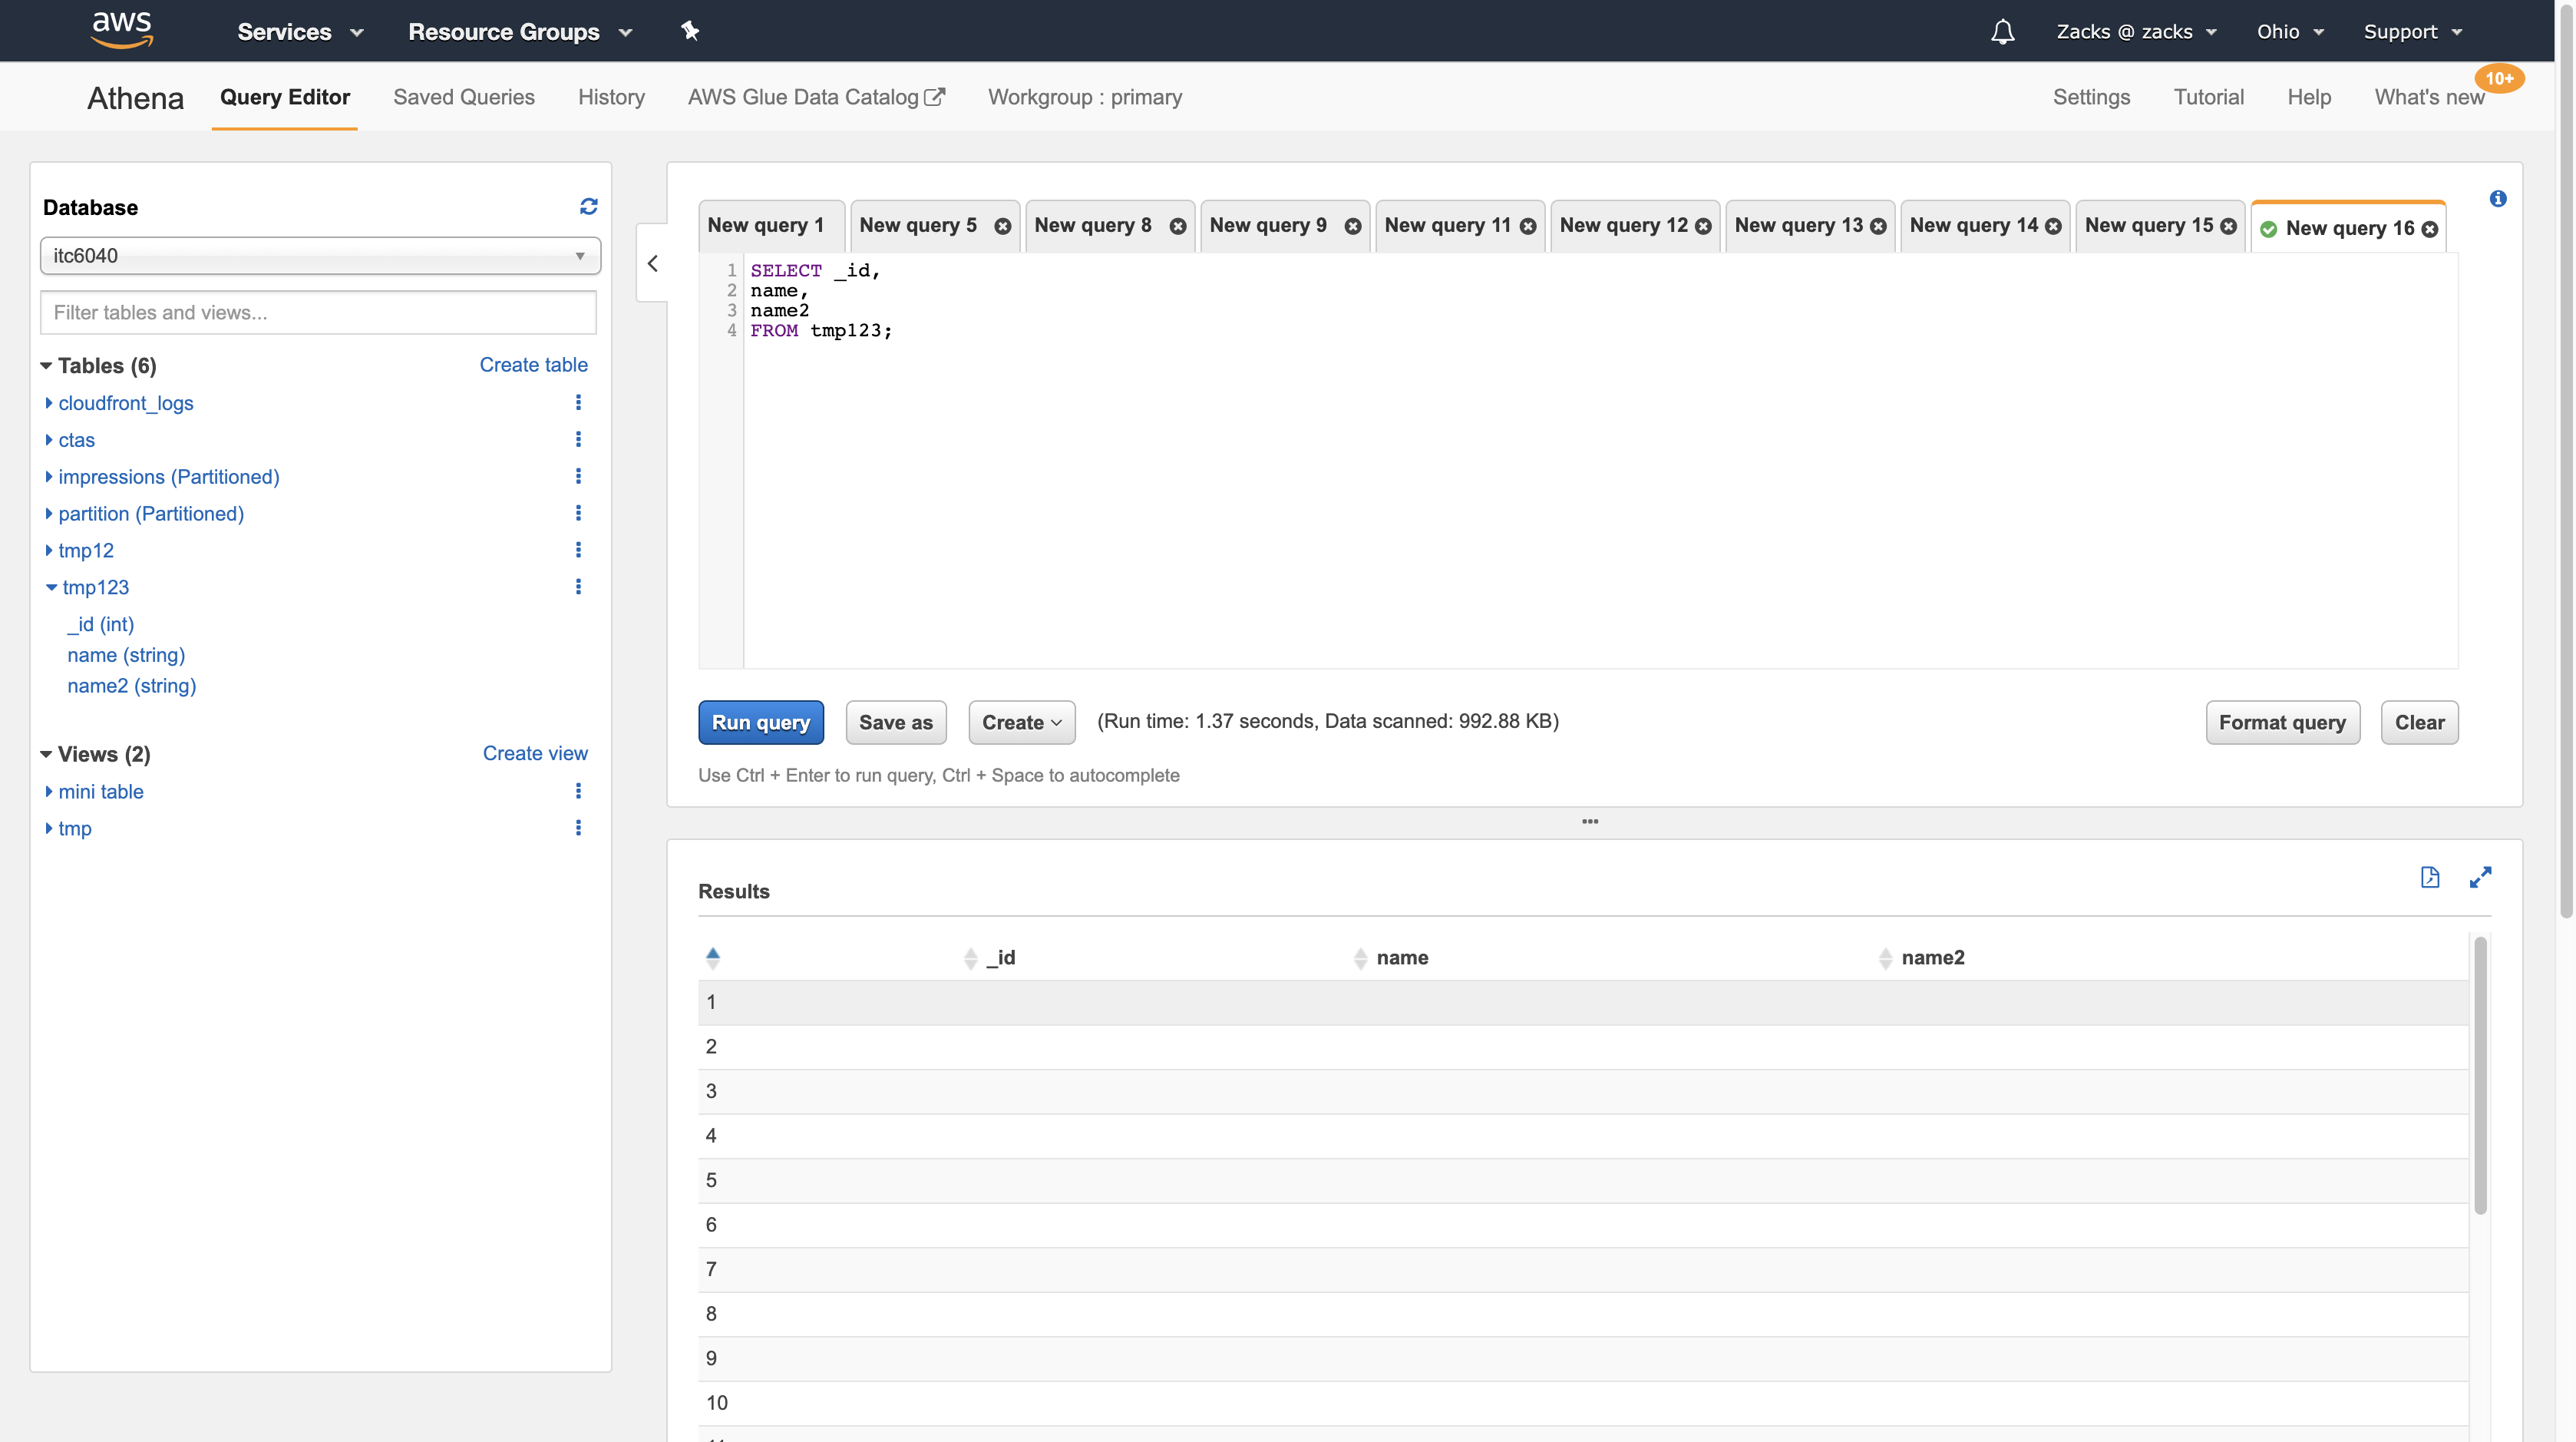Select the New query 9 tab
This screenshot has height=1442, width=2576.
tap(1267, 226)
